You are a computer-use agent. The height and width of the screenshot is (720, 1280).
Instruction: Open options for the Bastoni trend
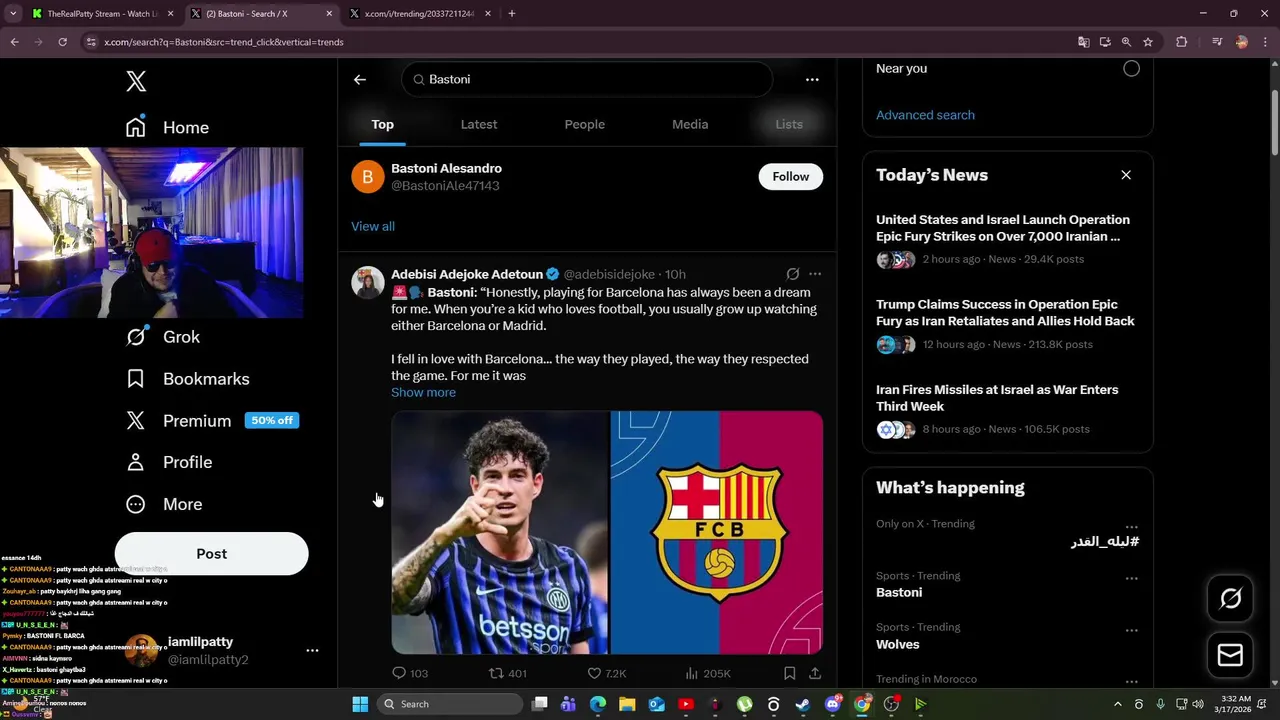1131,579
